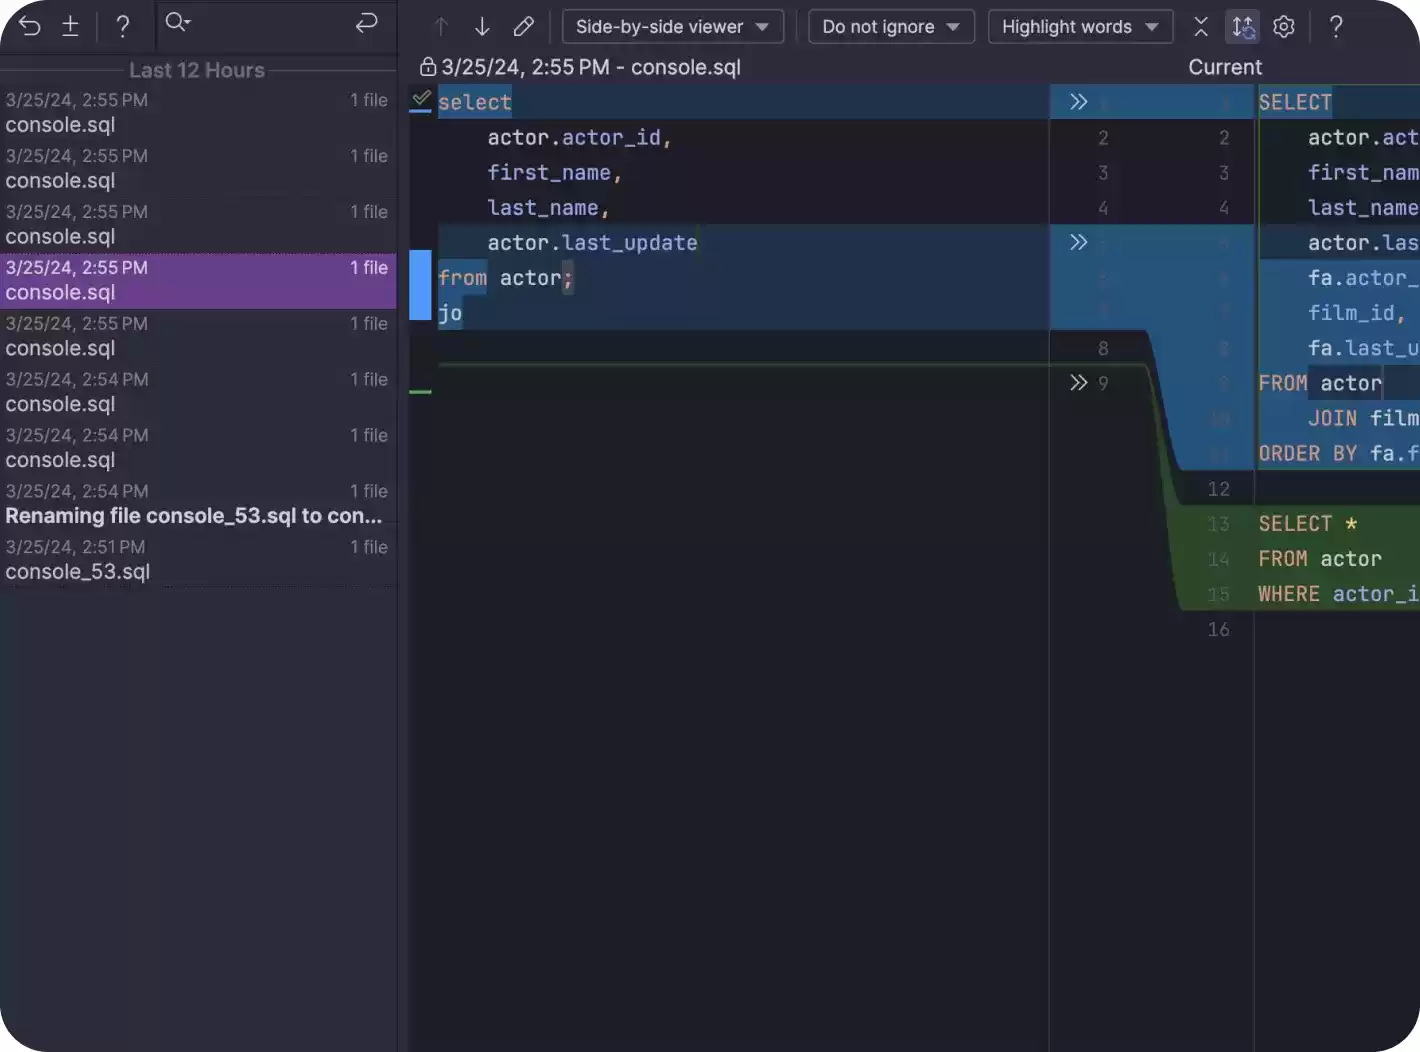The height and width of the screenshot is (1052, 1420).
Task: Select the Revert action in the left toolbar
Action: 29,26
